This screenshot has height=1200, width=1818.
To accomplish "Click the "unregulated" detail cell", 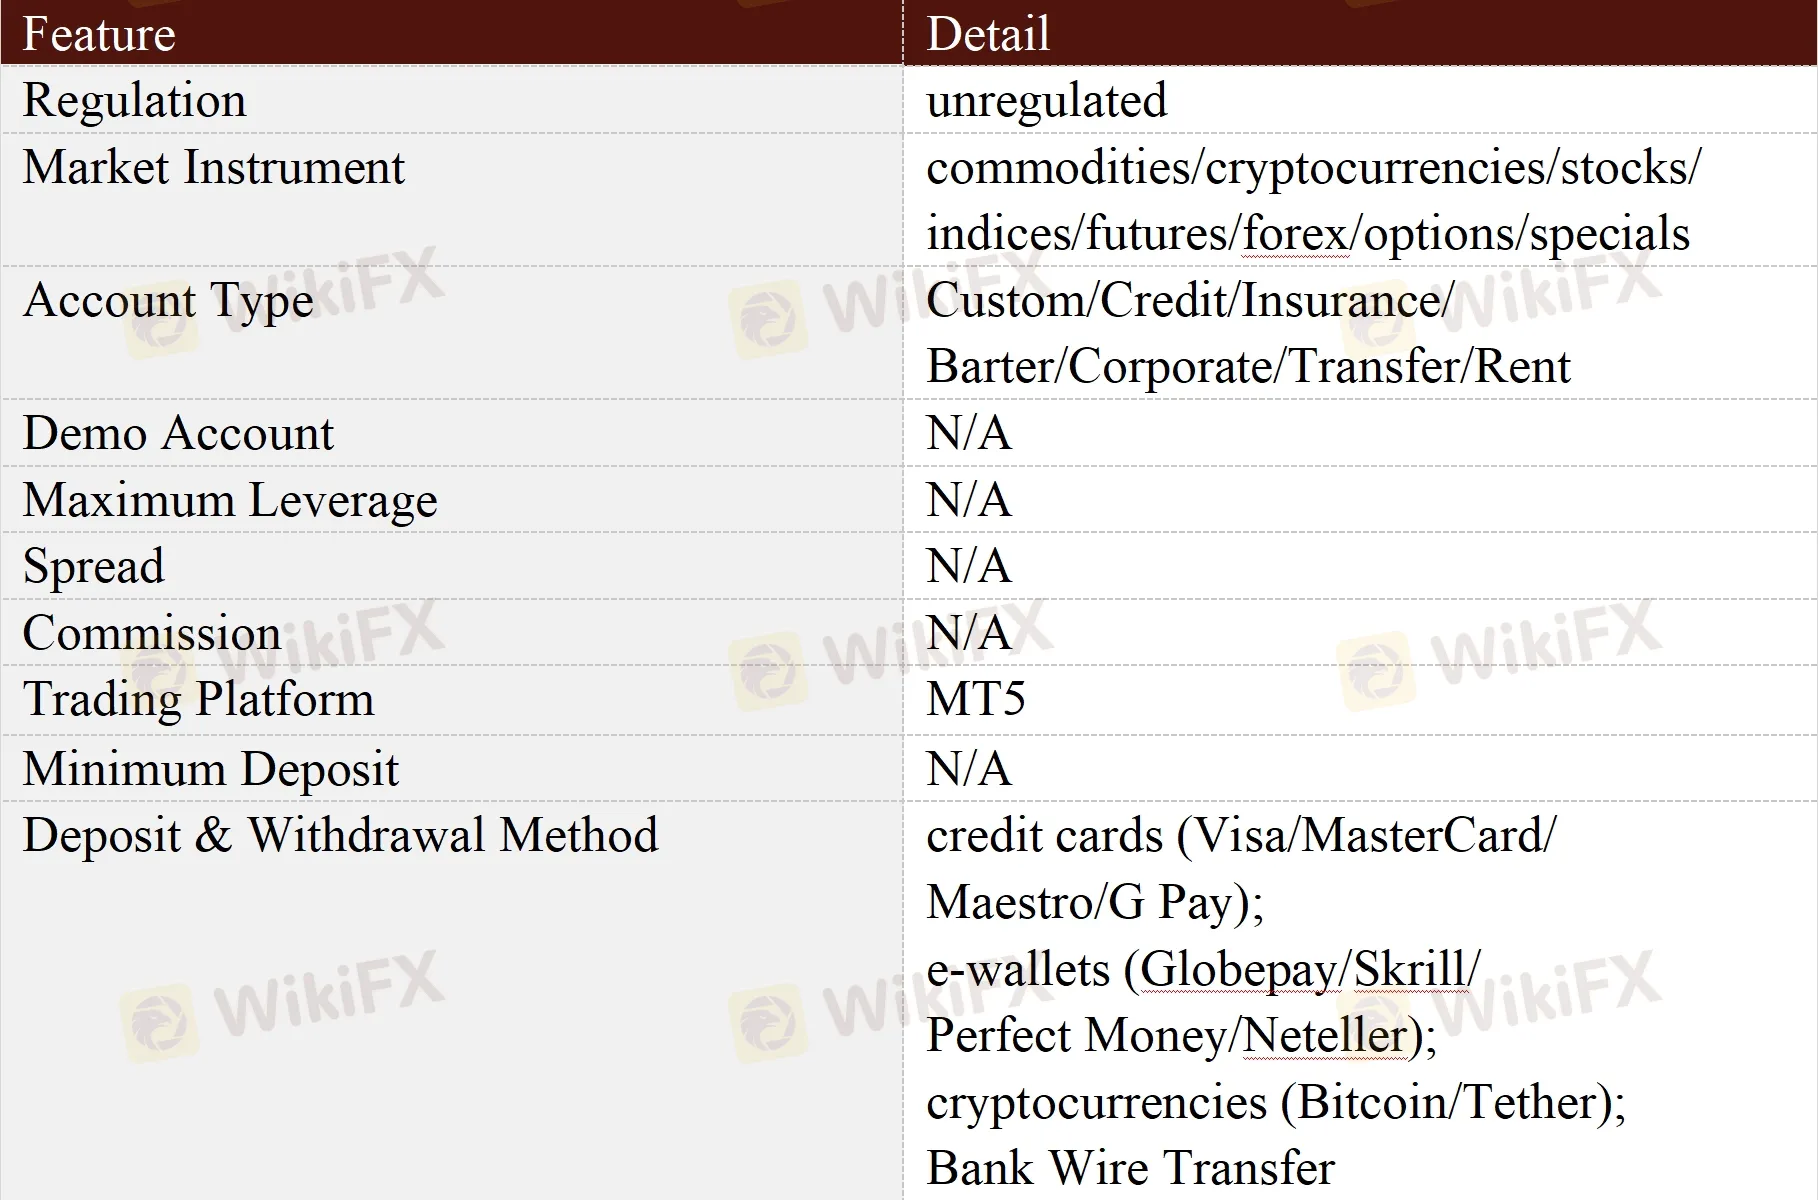I will [1046, 100].
